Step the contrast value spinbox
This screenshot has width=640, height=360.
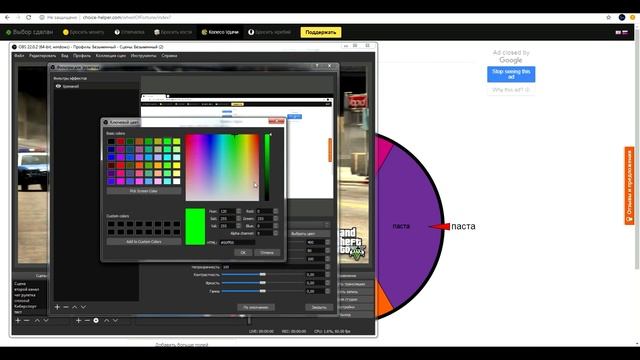point(327,275)
